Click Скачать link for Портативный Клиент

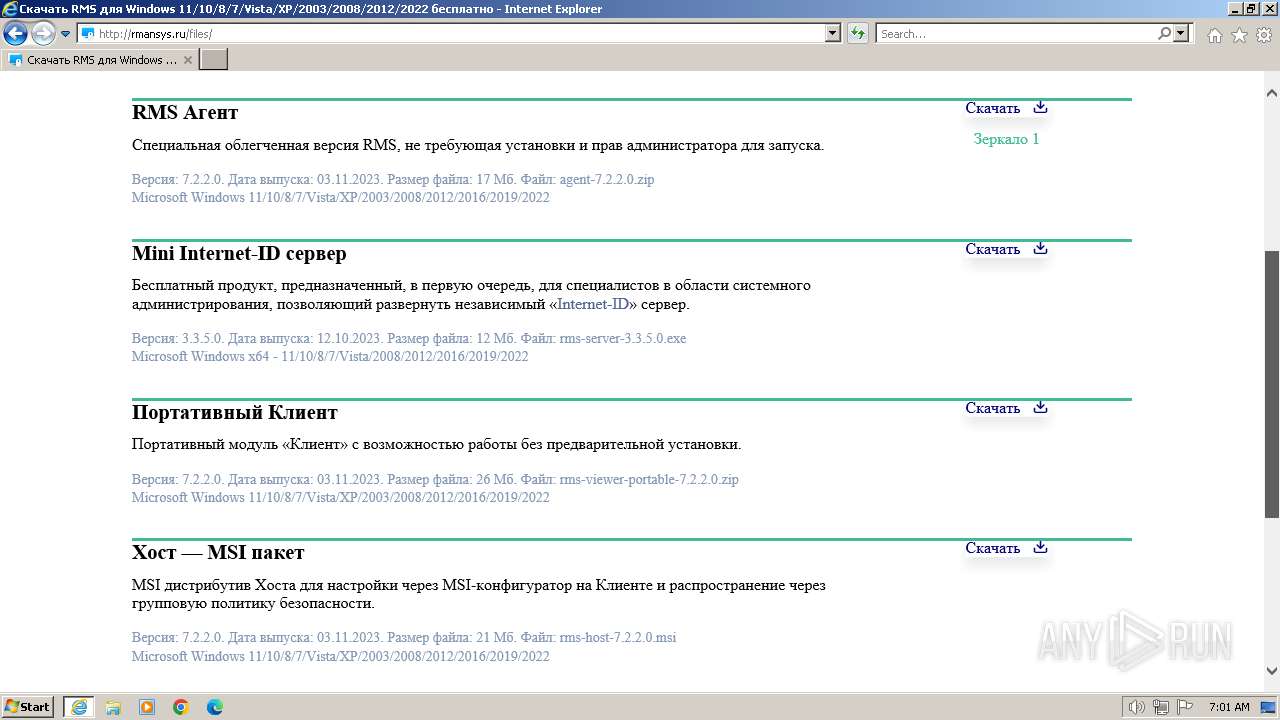point(992,408)
